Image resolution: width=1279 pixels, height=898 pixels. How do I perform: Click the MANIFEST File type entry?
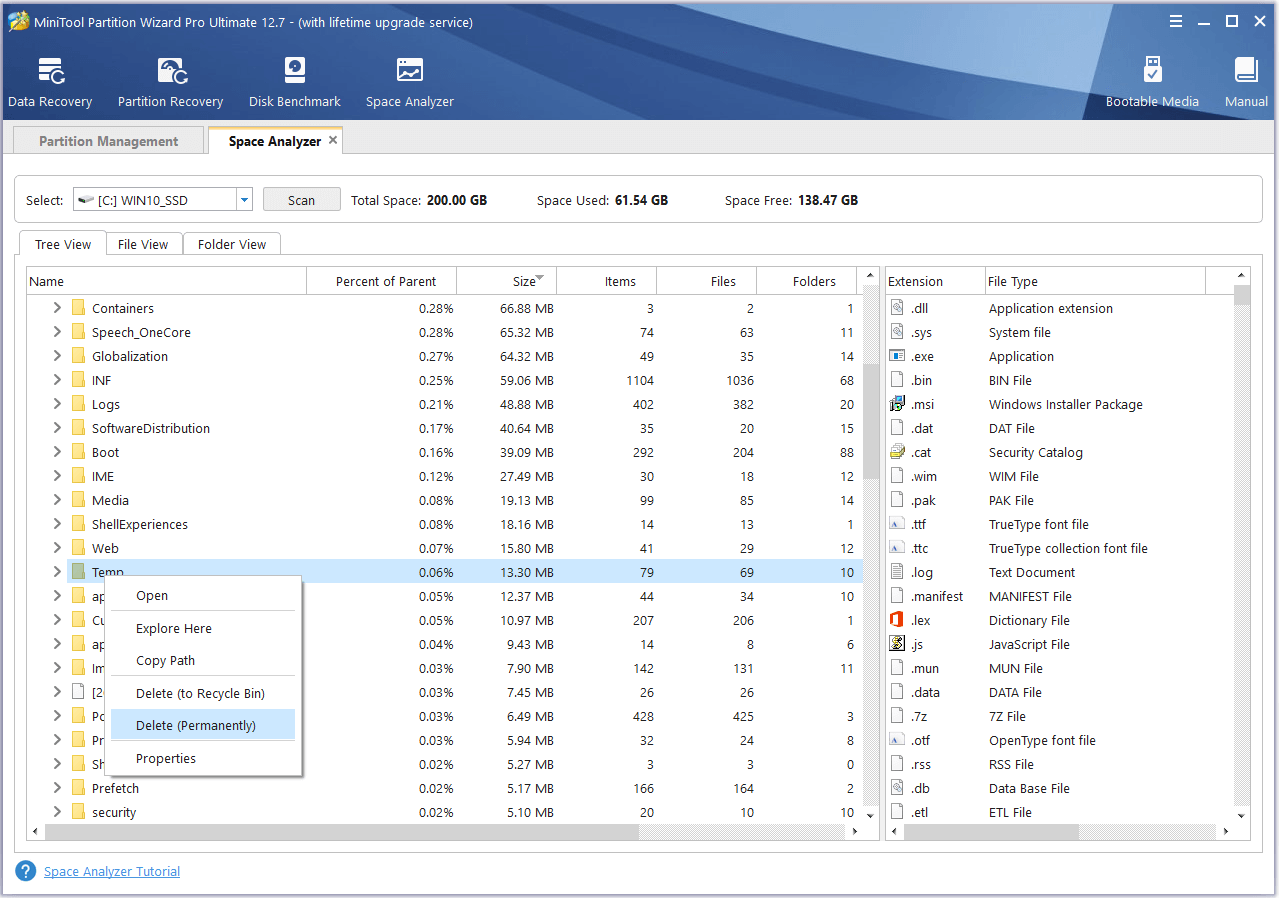pyautogui.click(x=1030, y=597)
